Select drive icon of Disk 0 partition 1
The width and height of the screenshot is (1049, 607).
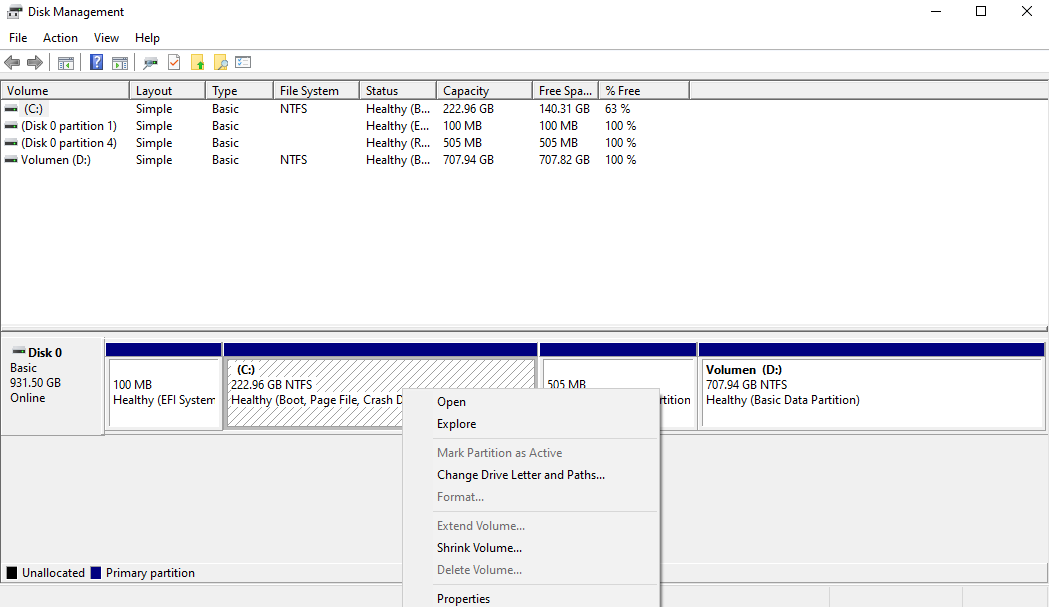click(x=11, y=126)
